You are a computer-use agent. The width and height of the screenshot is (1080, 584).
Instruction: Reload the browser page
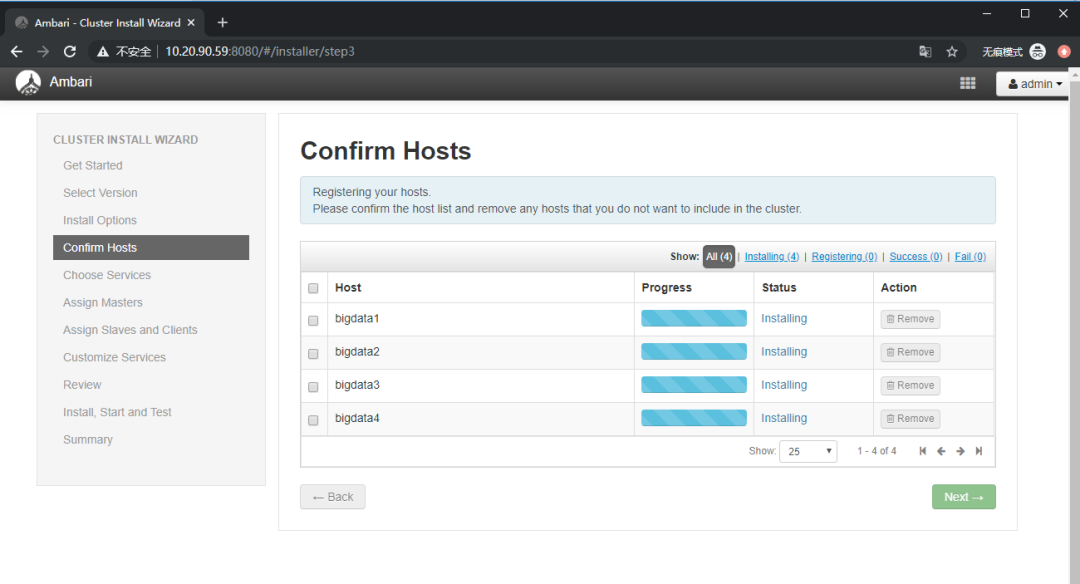pyautogui.click(x=69, y=51)
